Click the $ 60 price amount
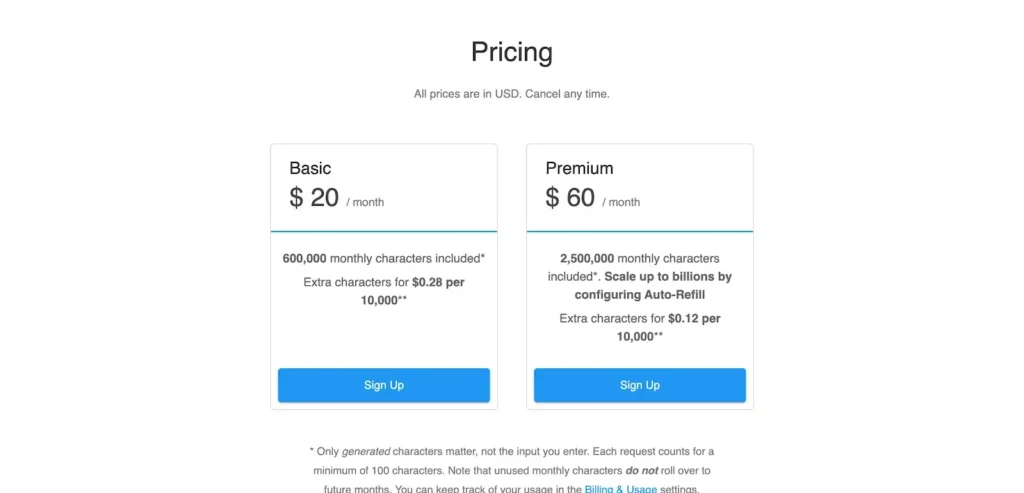 pos(570,198)
